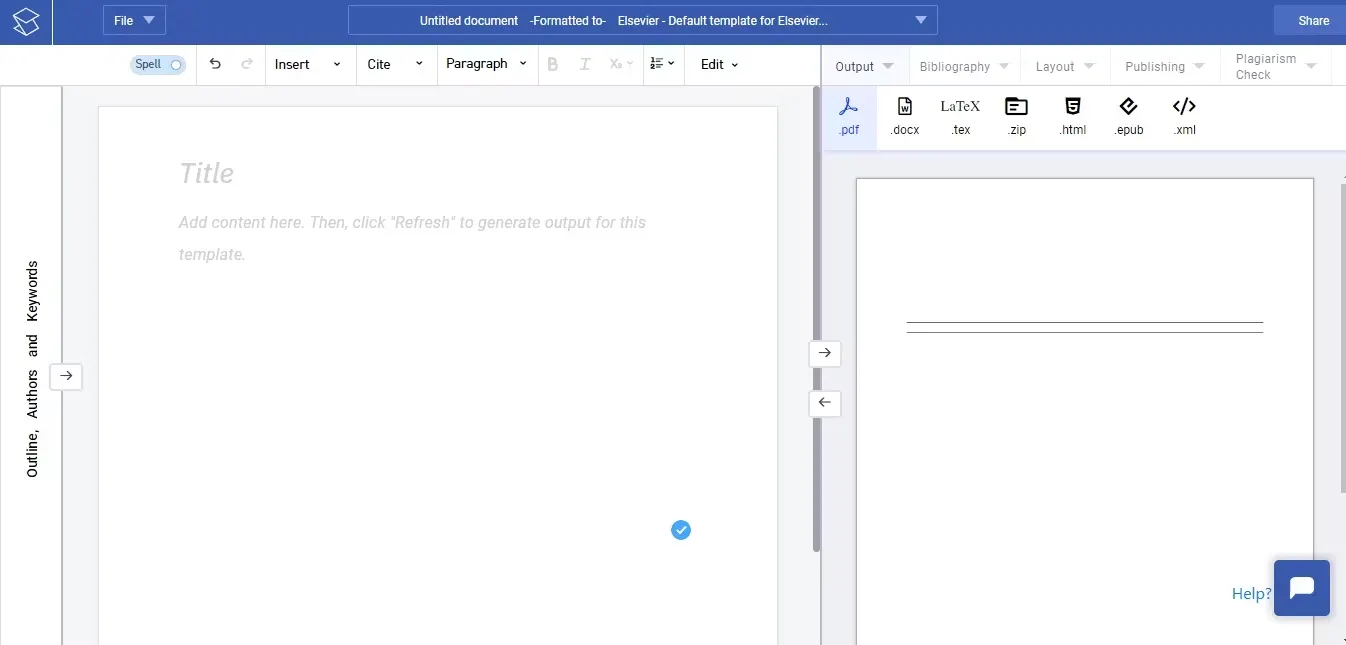Download the .zip archive

point(1016,117)
